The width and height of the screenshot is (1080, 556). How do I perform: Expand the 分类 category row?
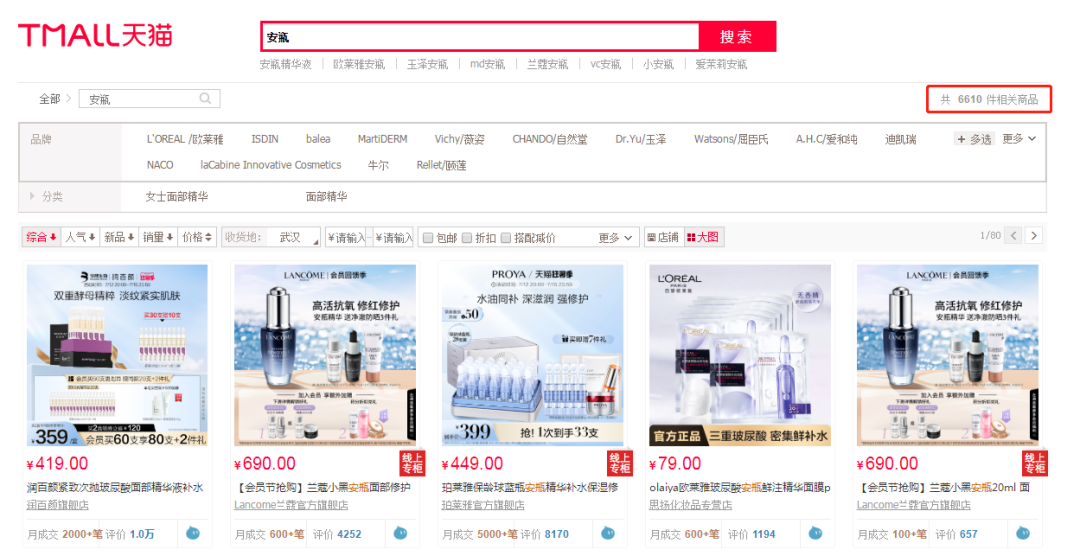click(x=46, y=196)
